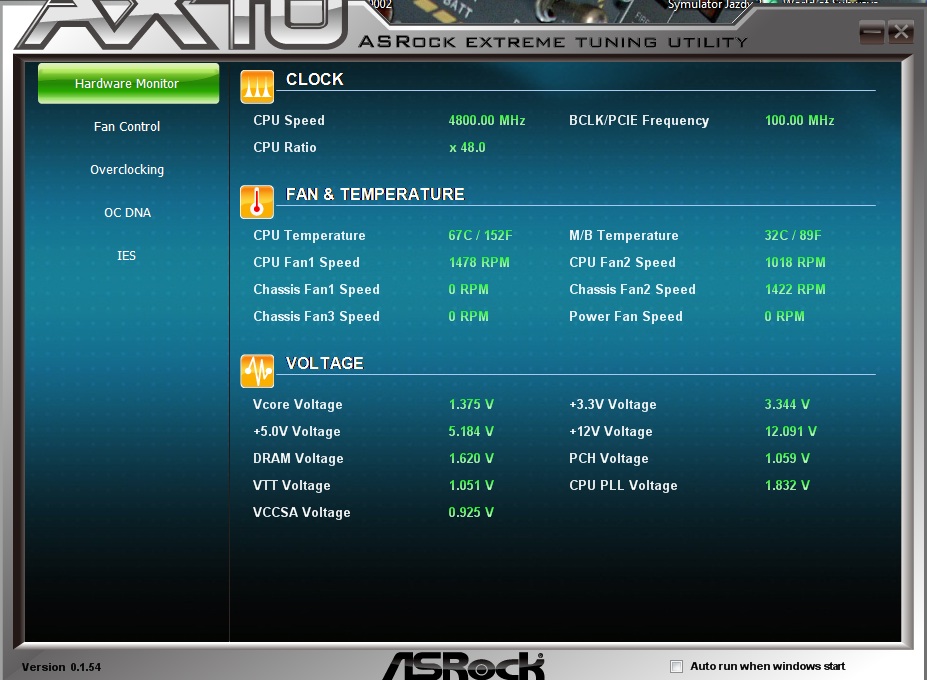
Task: Click the Version 0.1.54 text
Action: [61, 667]
